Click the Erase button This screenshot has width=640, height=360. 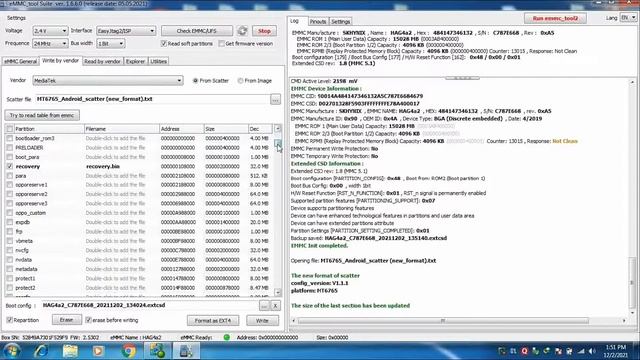pyautogui.click(x=67, y=320)
